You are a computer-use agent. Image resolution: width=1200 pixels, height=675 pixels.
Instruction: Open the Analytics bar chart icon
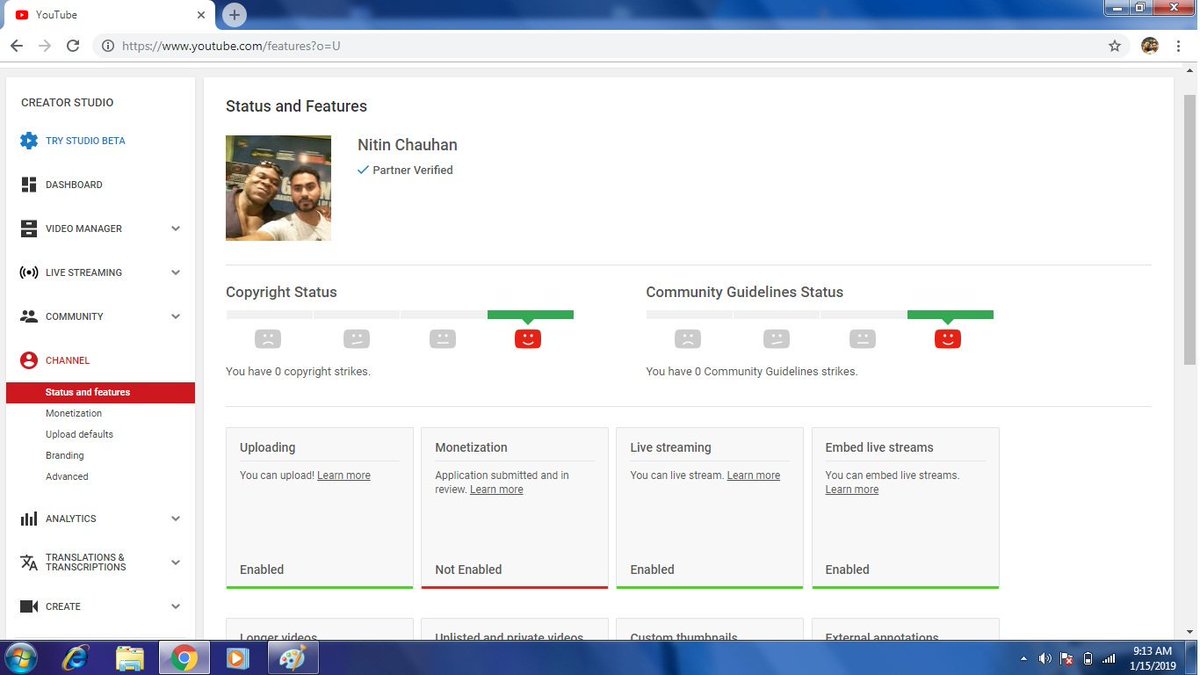29,519
